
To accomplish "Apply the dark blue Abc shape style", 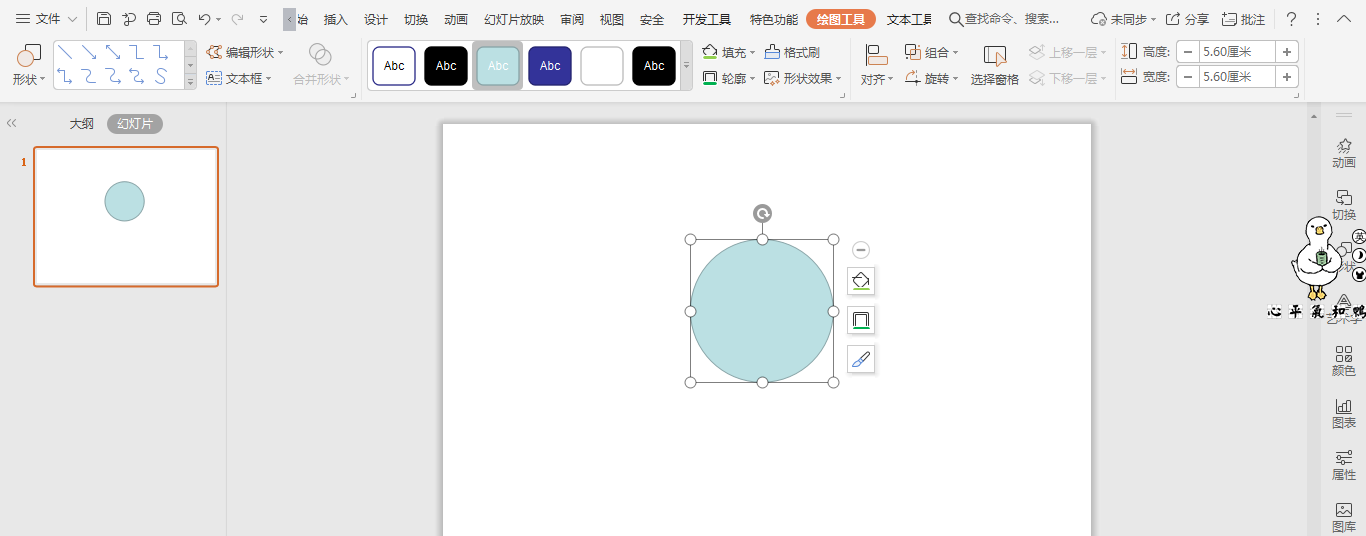I will [x=550, y=66].
